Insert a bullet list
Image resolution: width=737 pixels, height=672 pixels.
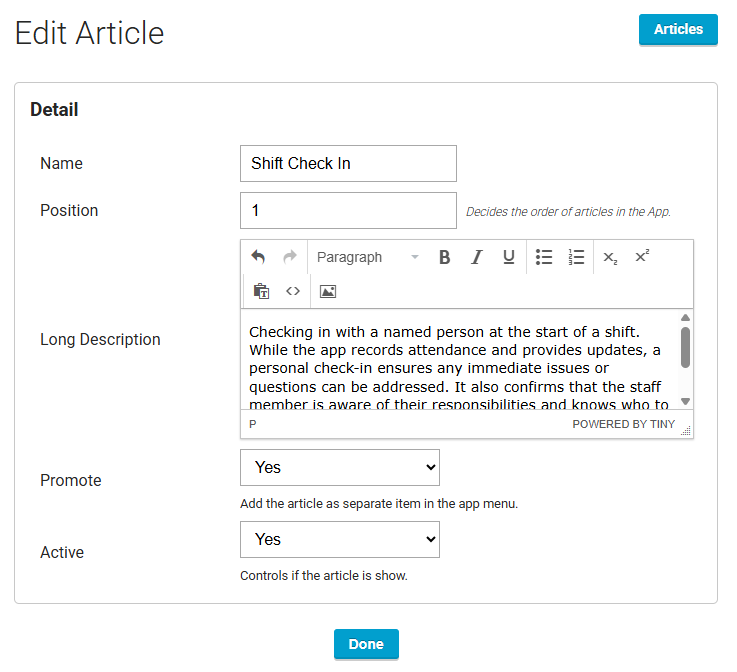544,257
